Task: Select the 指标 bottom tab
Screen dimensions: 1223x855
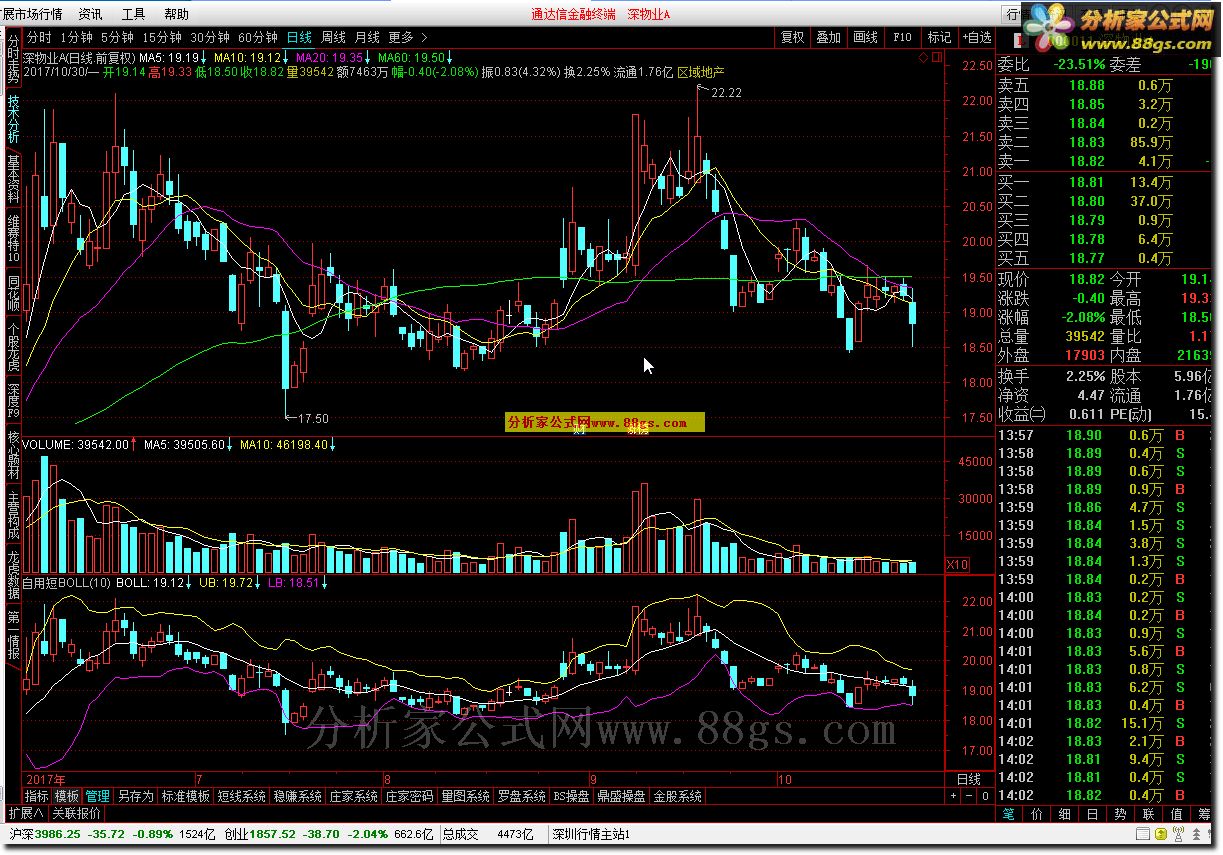Action: (36, 797)
